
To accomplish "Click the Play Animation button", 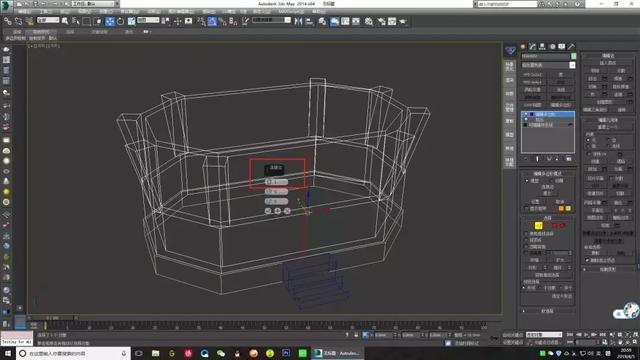I will [586, 335].
